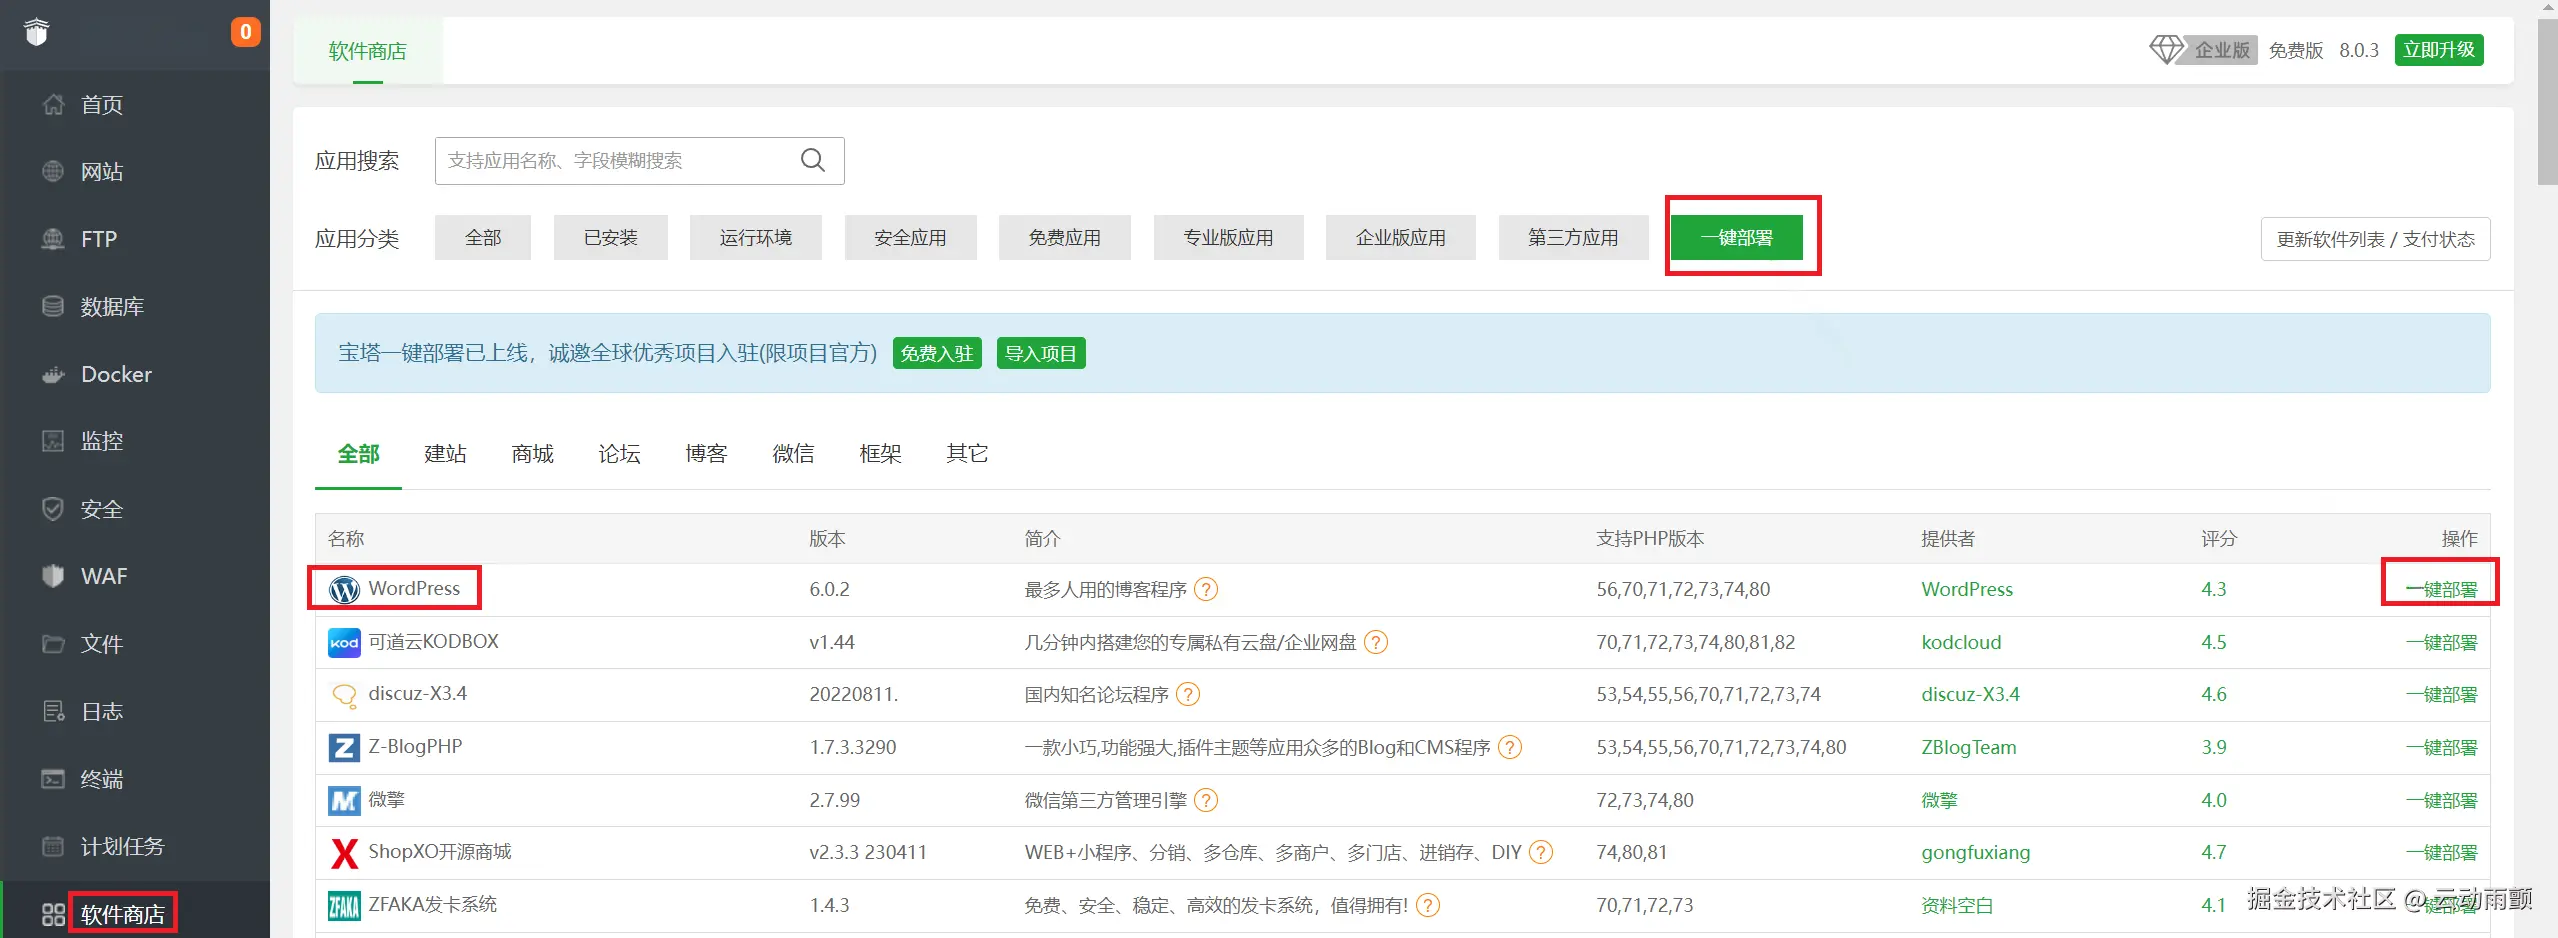The image size is (2558, 938).
Task: Open the orange notification count badge
Action: pyautogui.click(x=245, y=32)
